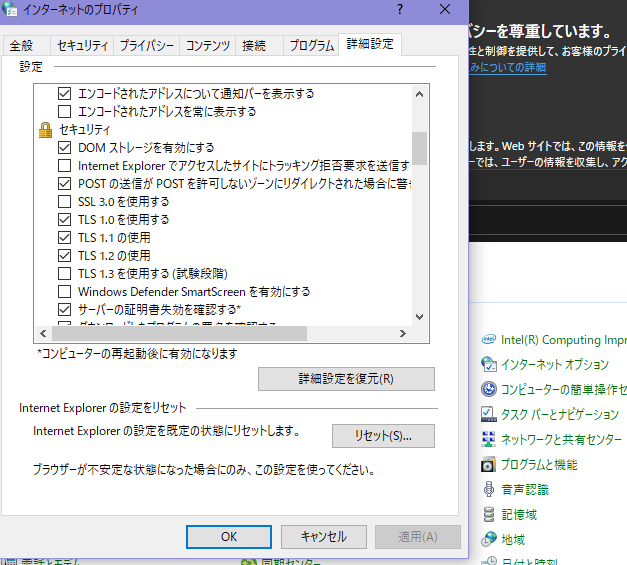Close the Internet Properties dialog

[445, 9]
